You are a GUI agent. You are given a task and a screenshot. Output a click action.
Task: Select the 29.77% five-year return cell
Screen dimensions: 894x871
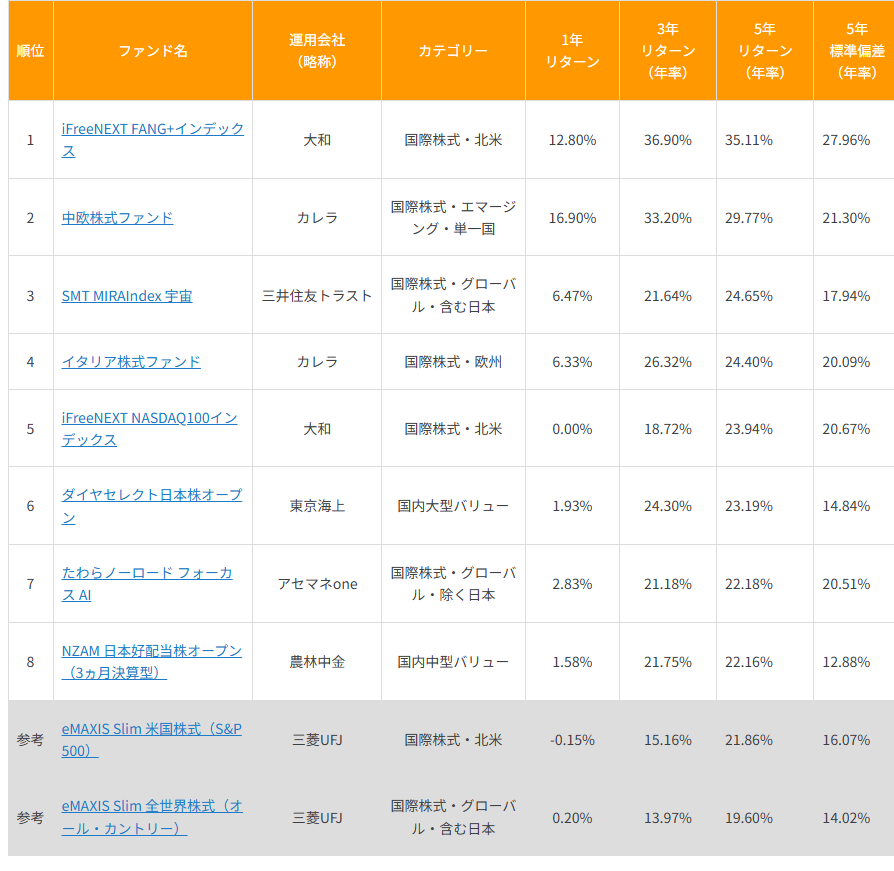click(x=765, y=218)
